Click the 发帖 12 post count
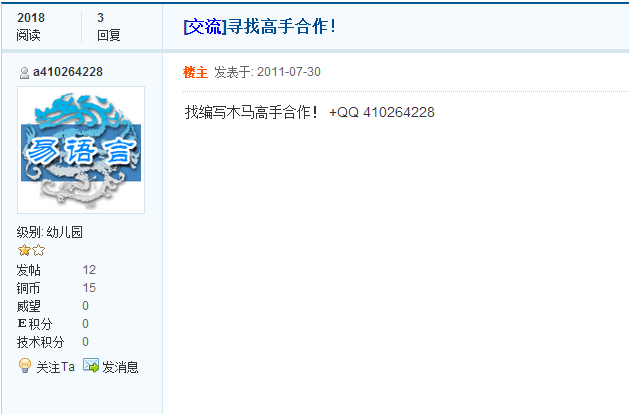Viewport: 629px width, 414px height. coord(56,270)
